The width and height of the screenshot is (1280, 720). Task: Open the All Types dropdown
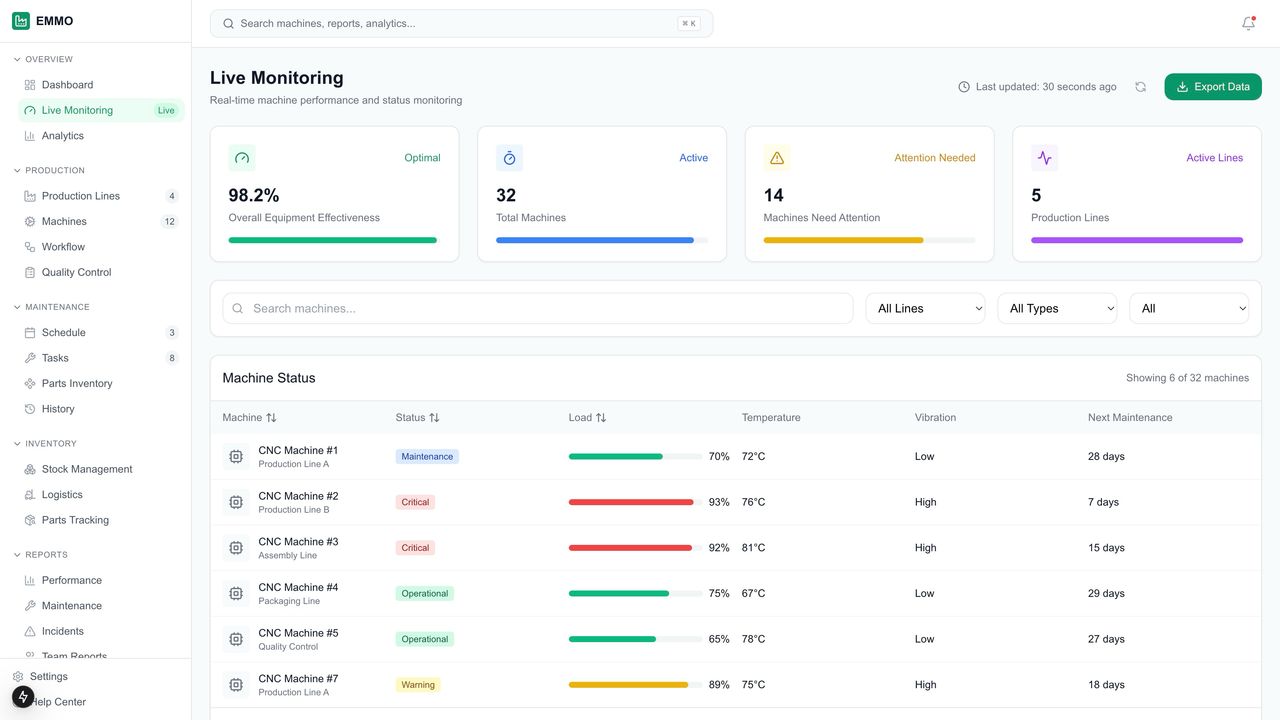pyautogui.click(x=1057, y=308)
